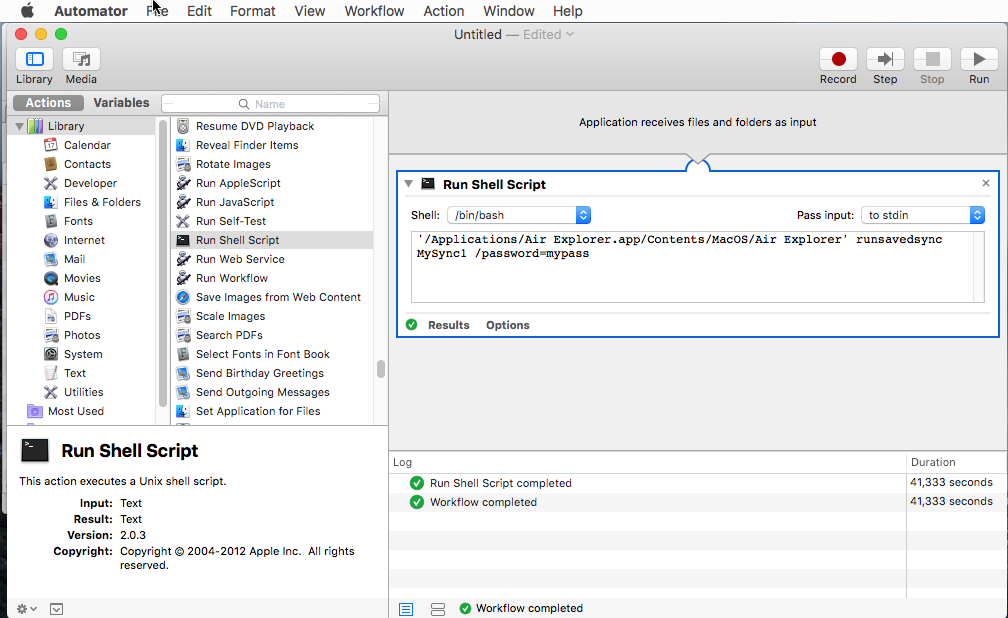Select Mail category in Library
1008x618 pixels.
(74, 259)
